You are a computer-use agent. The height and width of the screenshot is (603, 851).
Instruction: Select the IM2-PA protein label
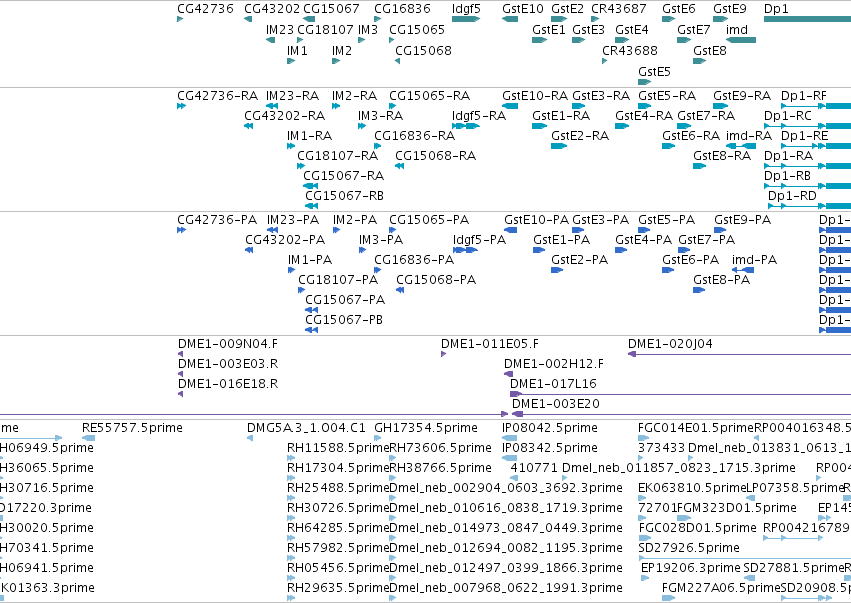355,220
